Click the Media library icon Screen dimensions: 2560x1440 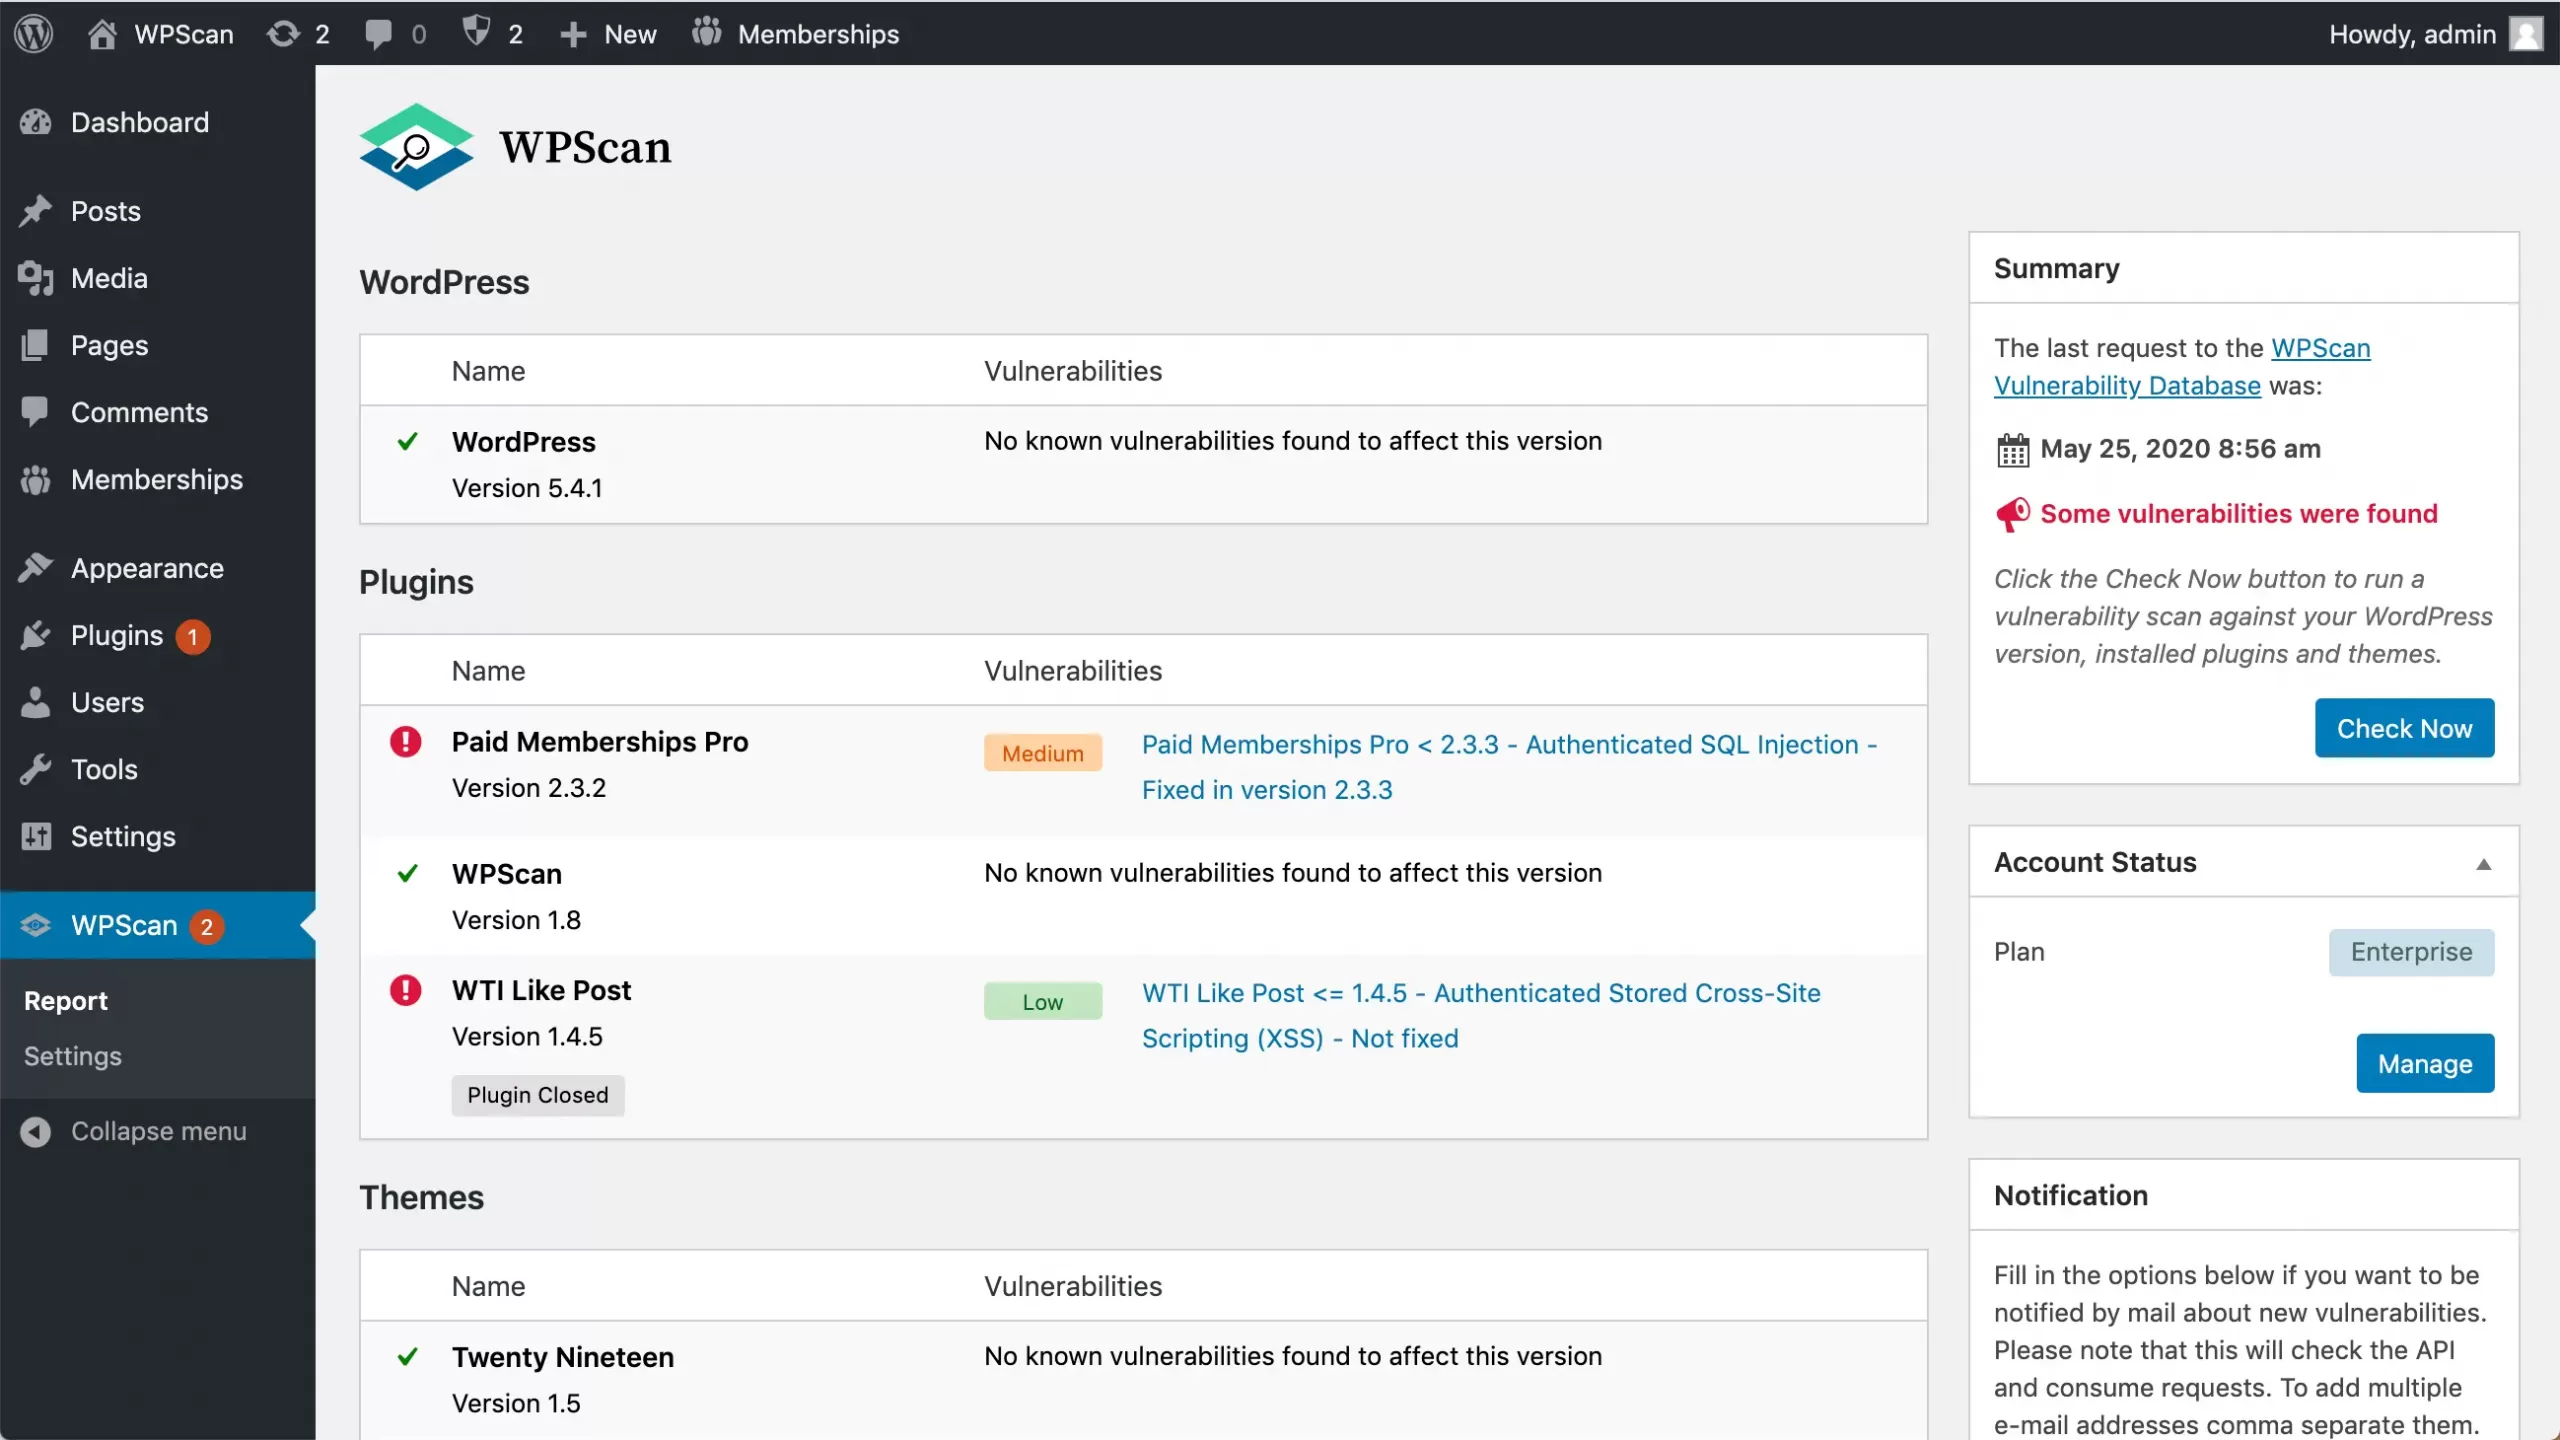click(x=36, y=278)
